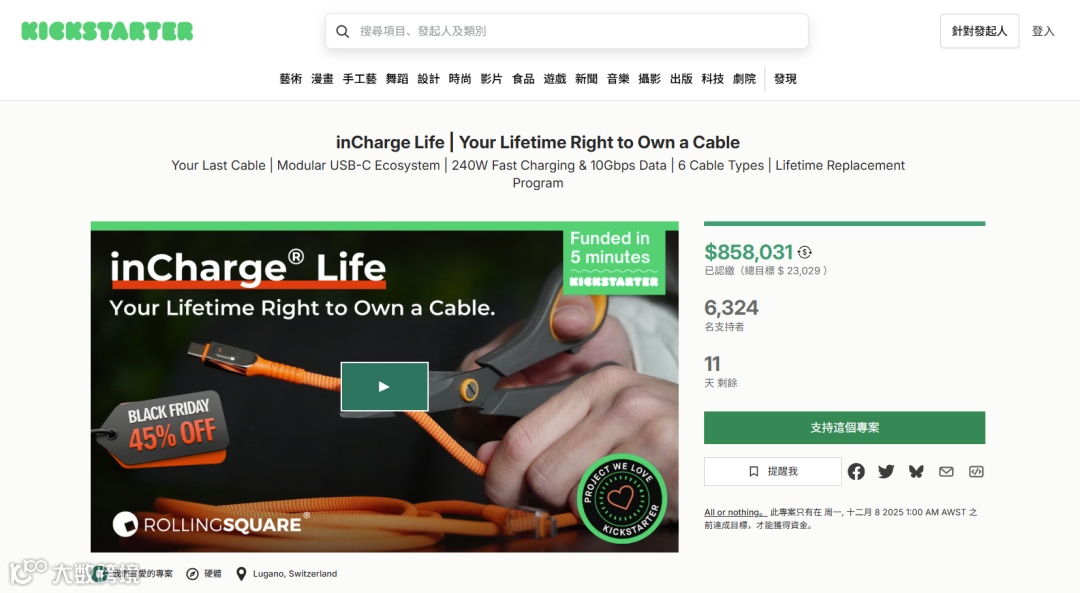The width and height of the screenshot is (1080, 593).
Task: Share project via email envelope icon
Action: click(946, 472)
